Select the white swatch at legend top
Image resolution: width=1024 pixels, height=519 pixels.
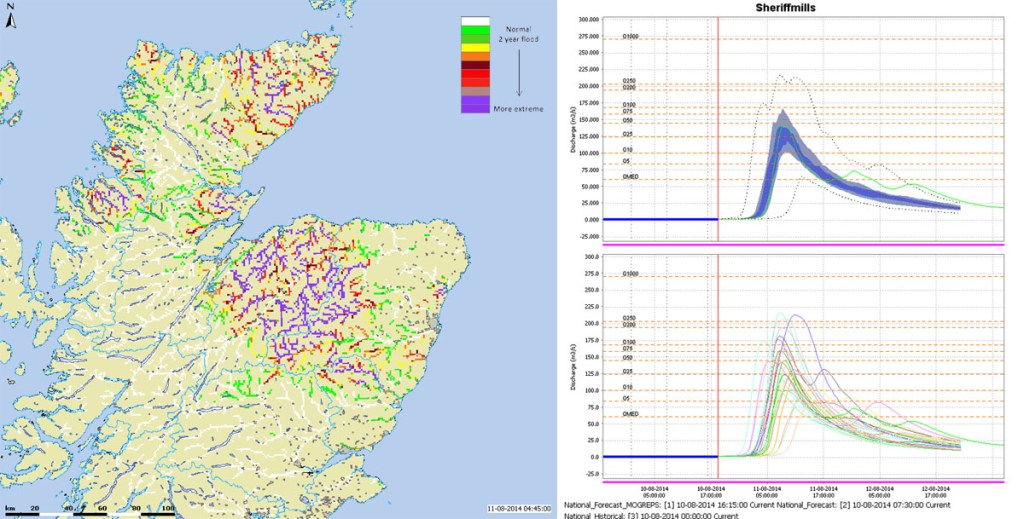tap(475, 22)
